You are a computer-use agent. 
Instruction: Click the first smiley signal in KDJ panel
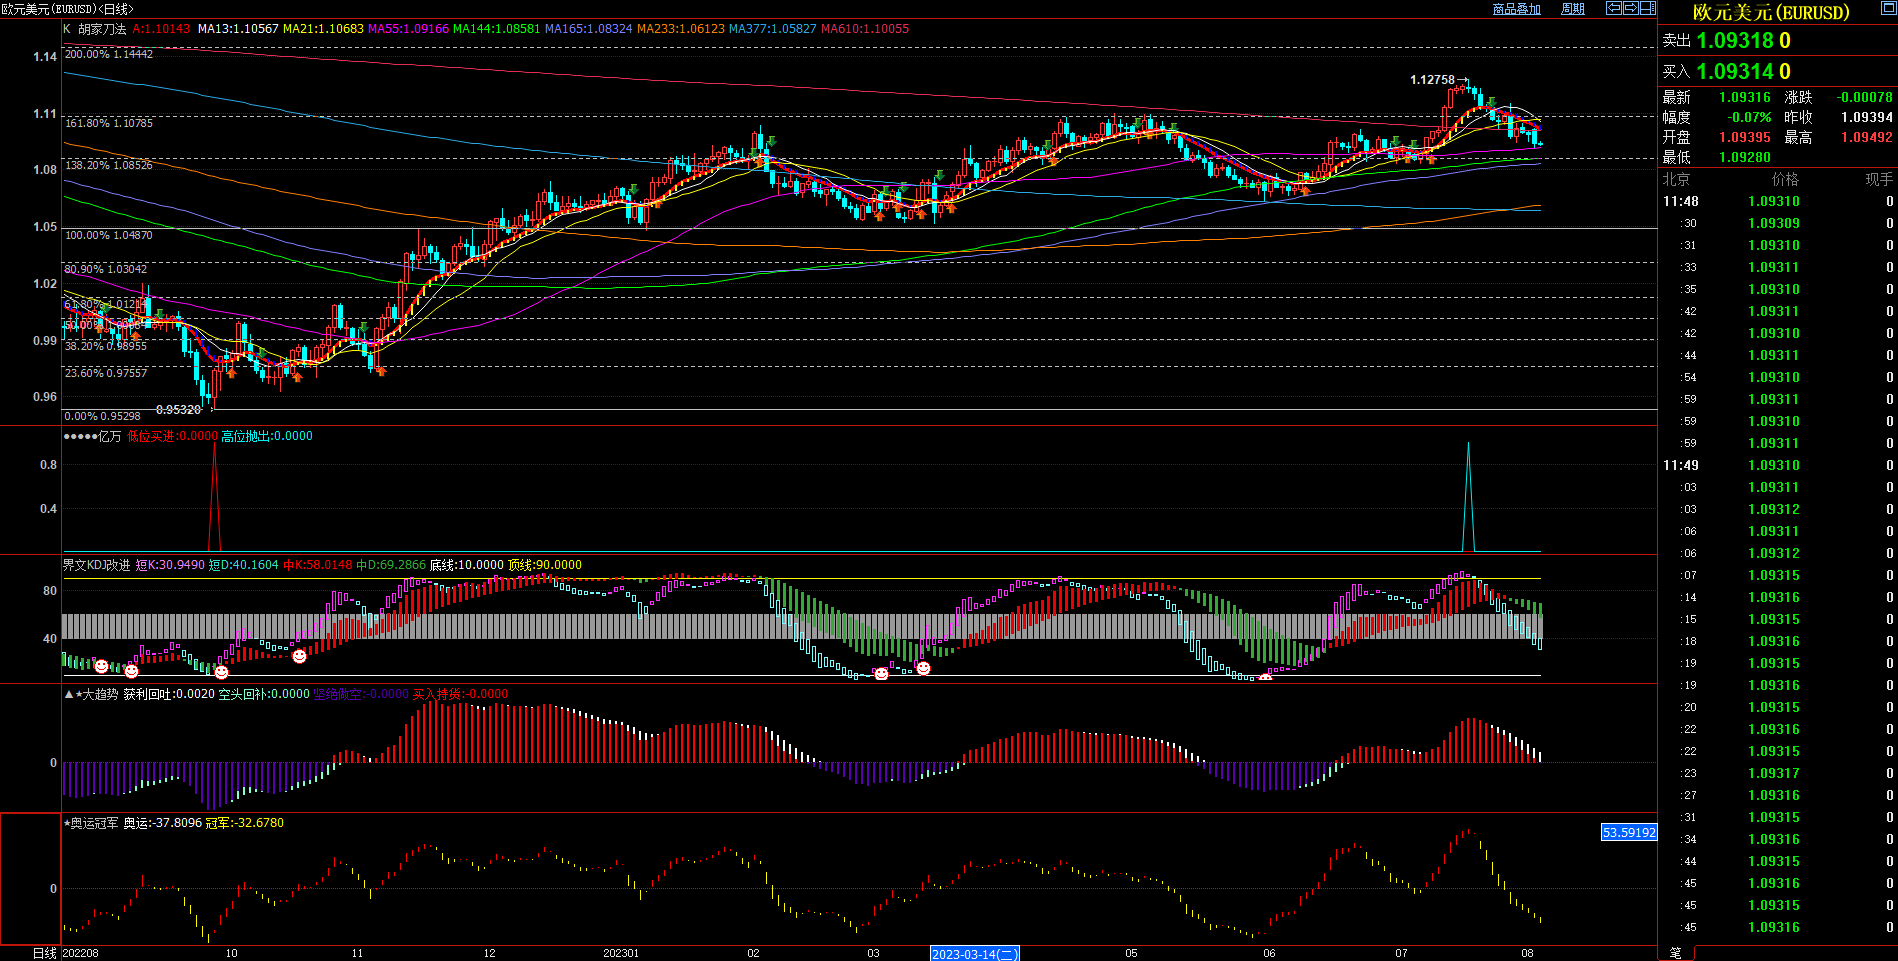click(101, 666)
